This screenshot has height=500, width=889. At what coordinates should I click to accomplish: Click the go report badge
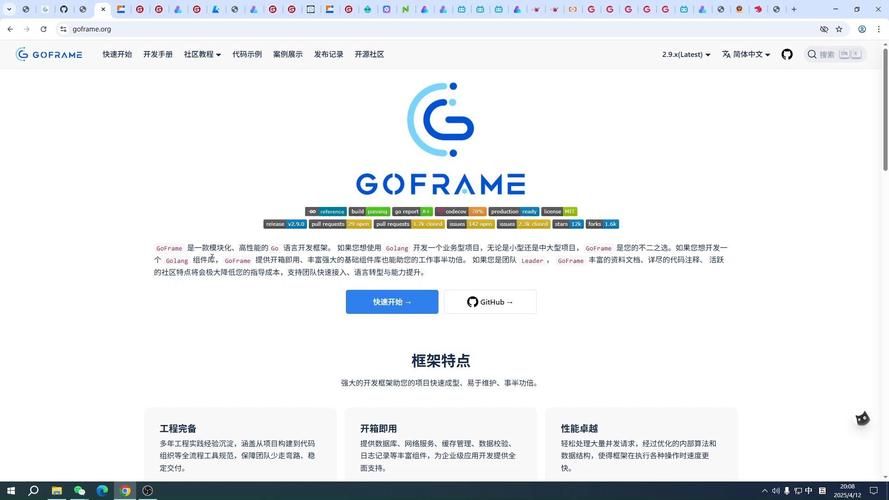point(413,211)
